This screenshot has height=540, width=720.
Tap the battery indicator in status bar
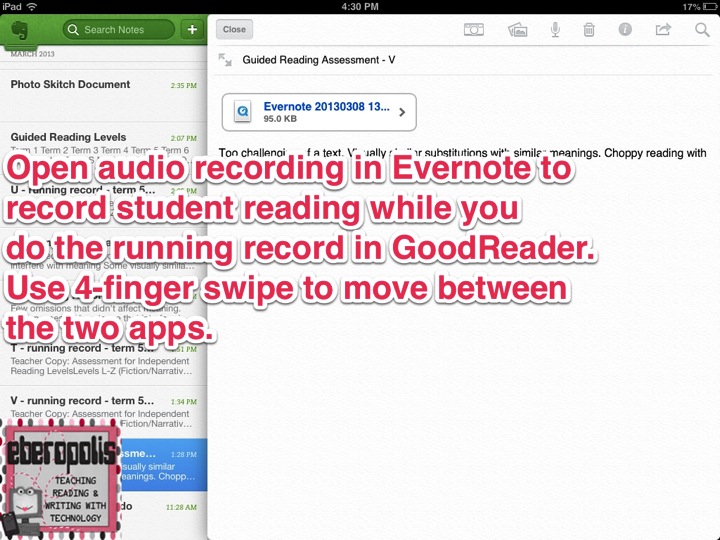click(x=709, y=6)
